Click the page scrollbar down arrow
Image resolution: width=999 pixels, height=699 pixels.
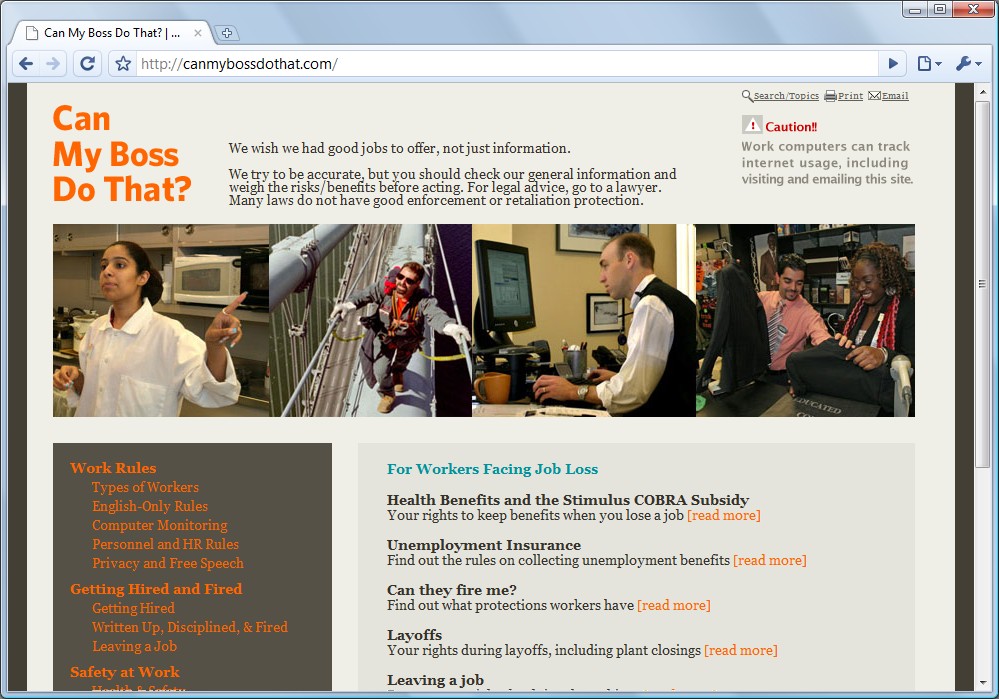982,682
